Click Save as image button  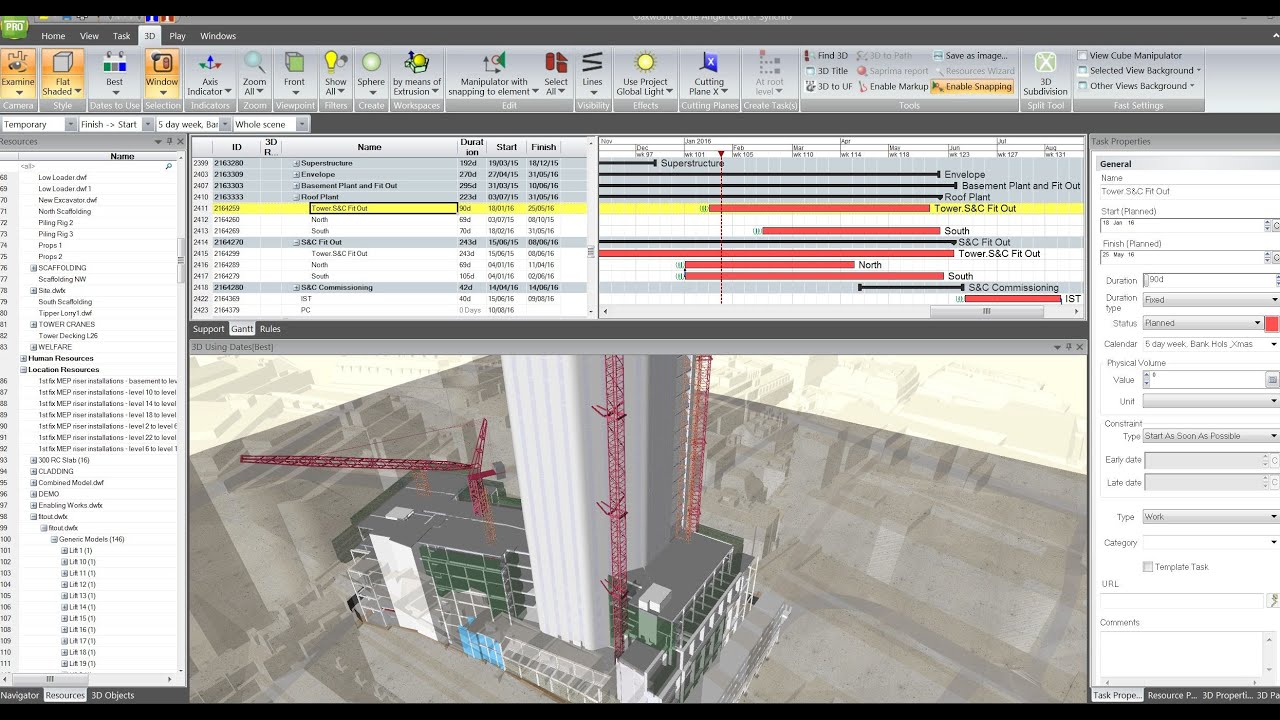tap(970, 56)
